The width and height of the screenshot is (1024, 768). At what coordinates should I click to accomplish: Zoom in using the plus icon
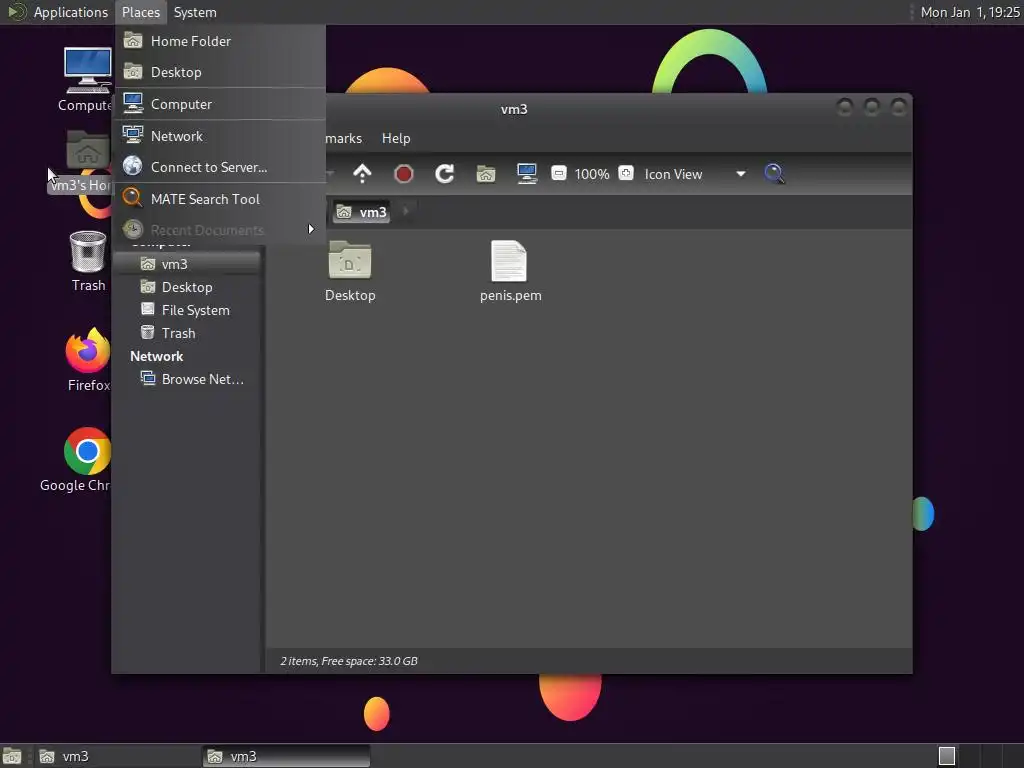[x=626, y=173]
